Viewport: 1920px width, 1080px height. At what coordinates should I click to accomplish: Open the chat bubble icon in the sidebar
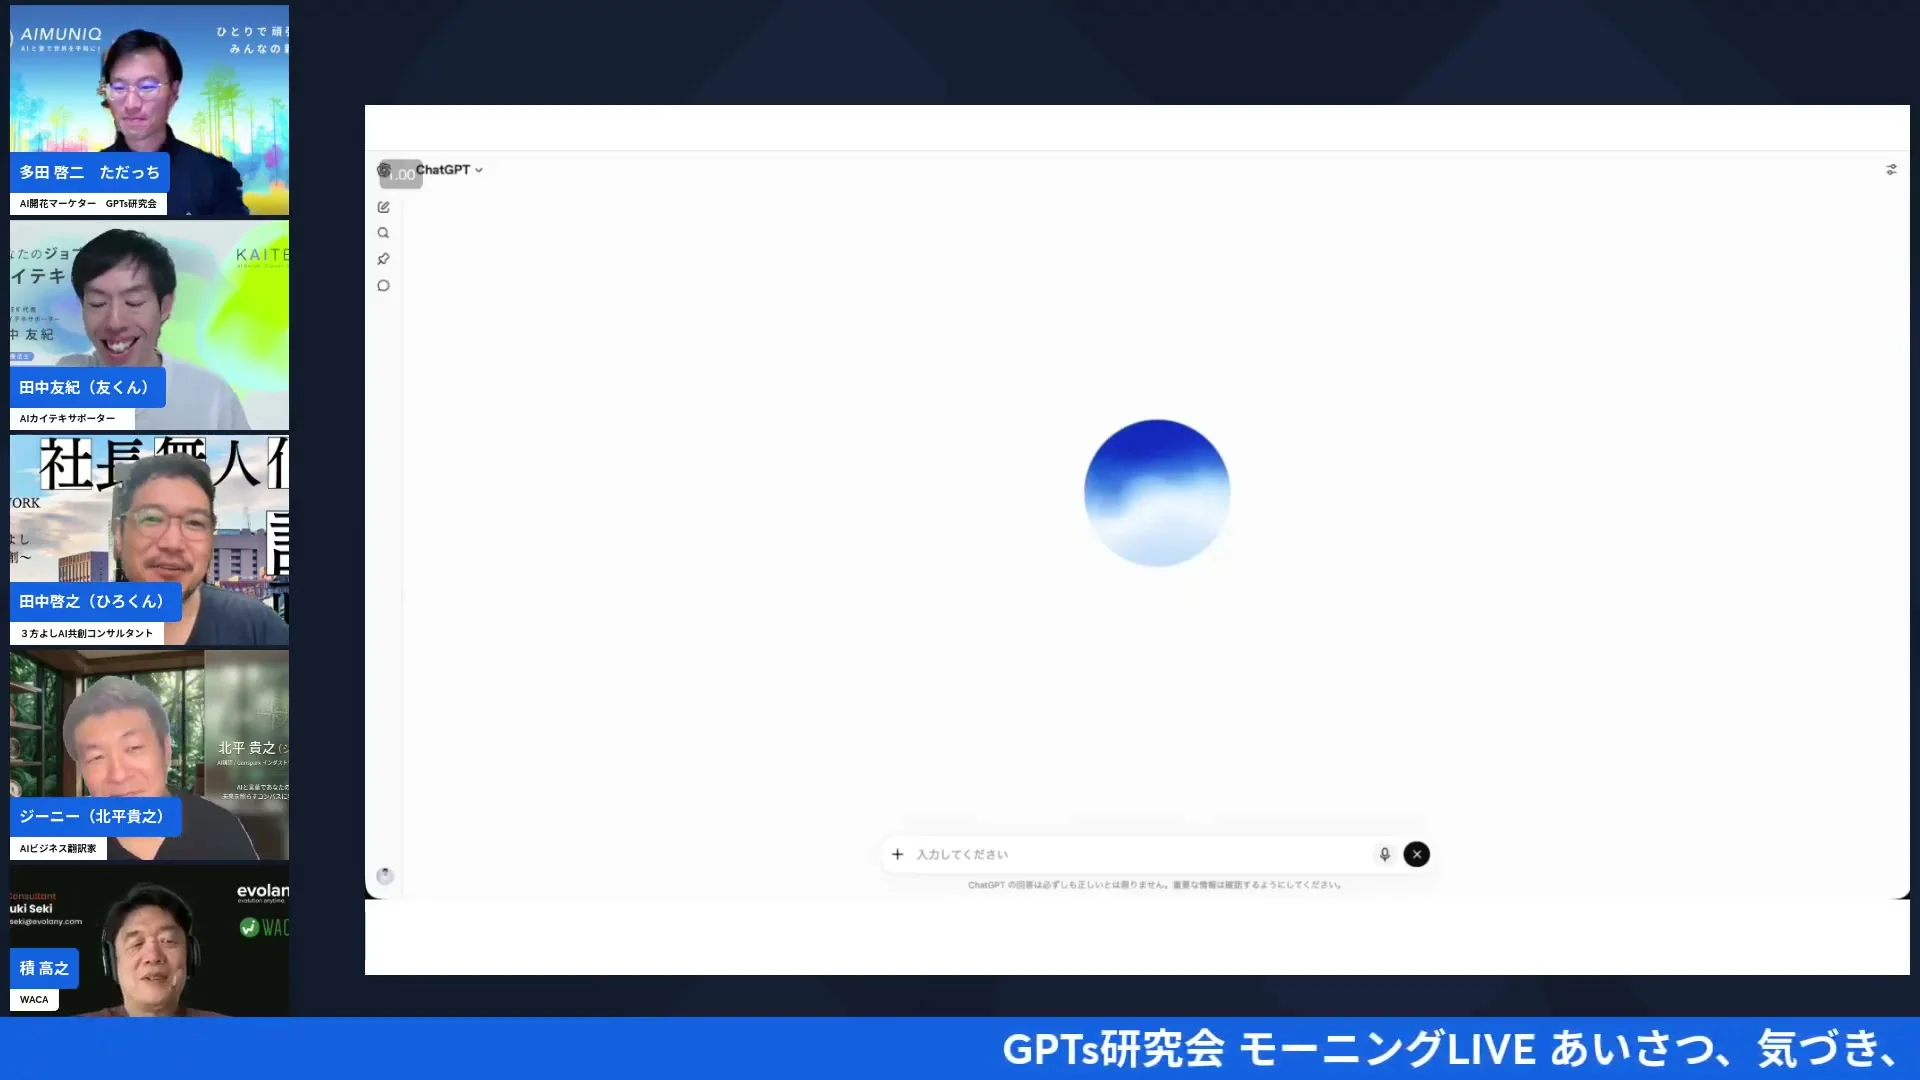(x=384, y=286)
